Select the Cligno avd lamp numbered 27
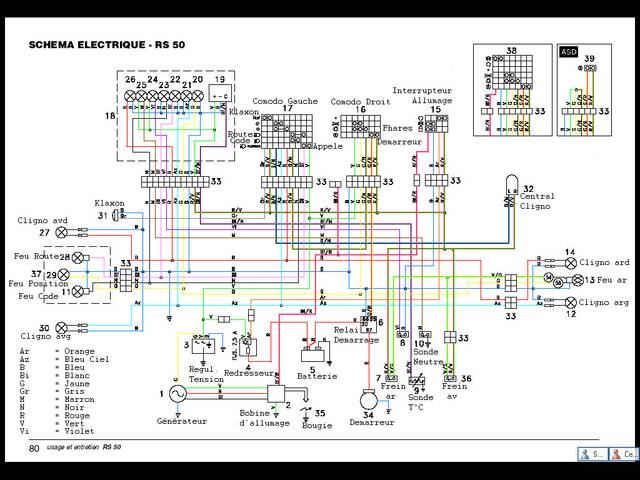The image size is (640, 480). tap(62, 233)
